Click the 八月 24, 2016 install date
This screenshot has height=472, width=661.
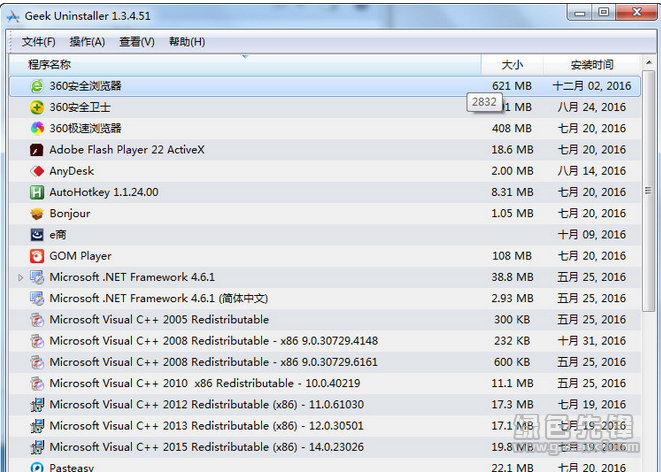592,107
